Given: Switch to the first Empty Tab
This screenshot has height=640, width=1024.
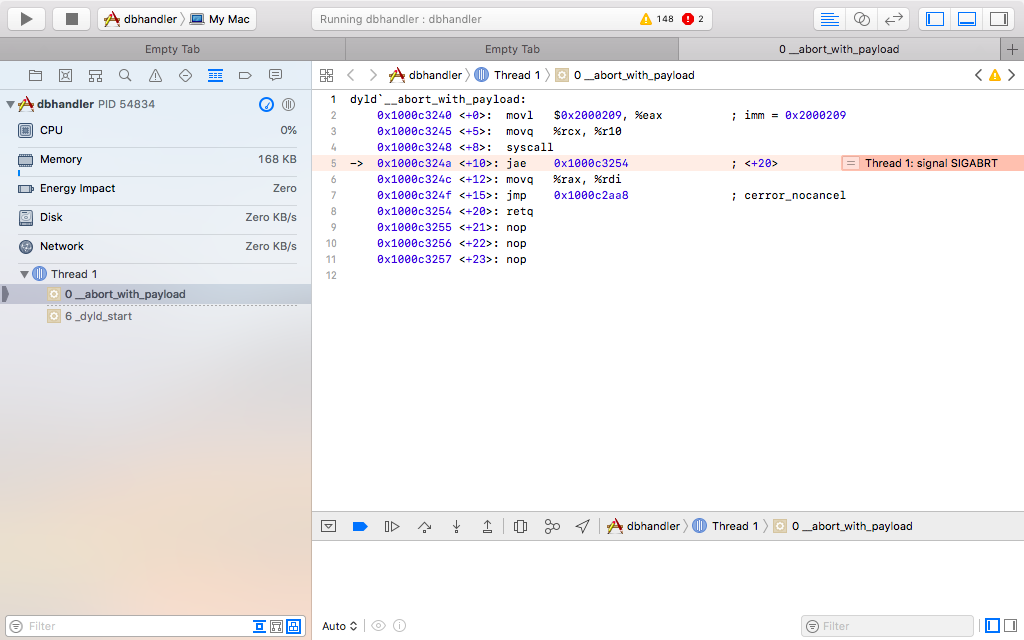Looking at the screenshot, I should [x=174, y=49].
